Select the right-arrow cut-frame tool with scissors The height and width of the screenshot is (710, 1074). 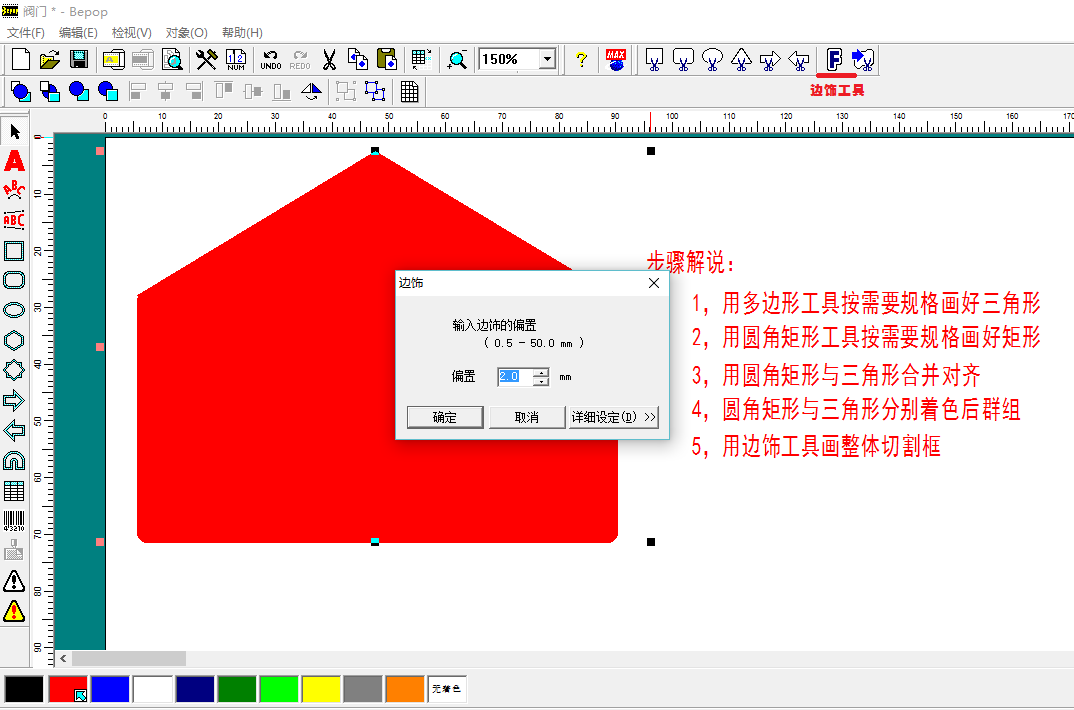tap(770, 60)
